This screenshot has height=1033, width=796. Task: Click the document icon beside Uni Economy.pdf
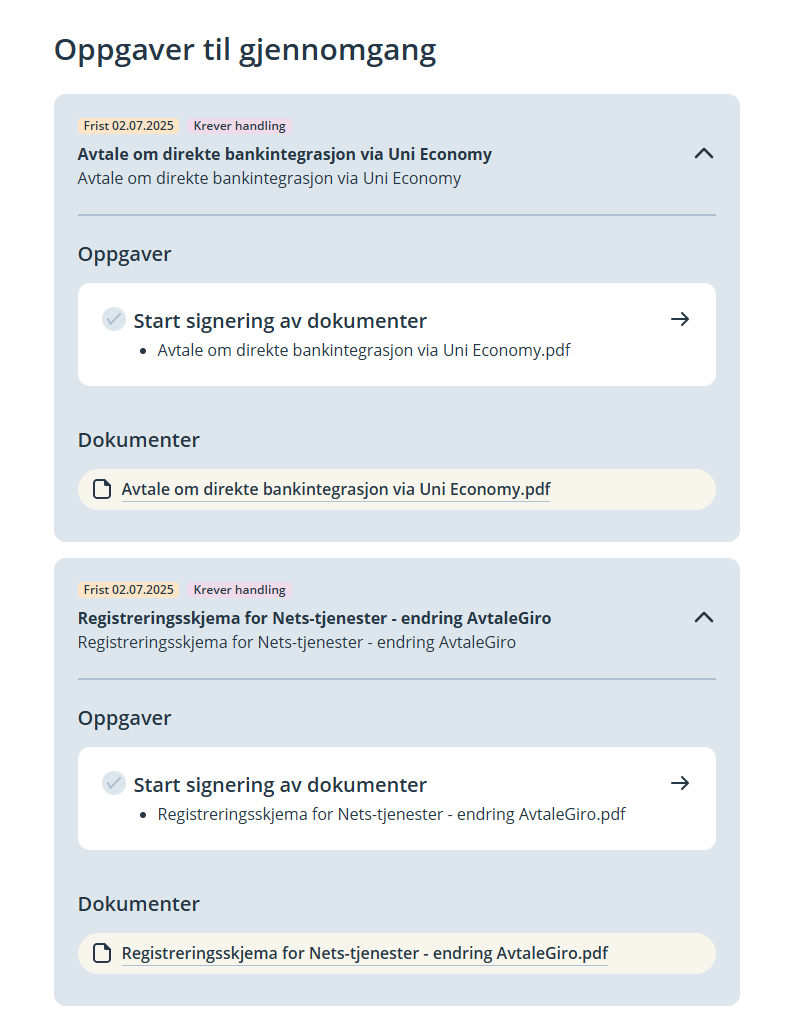click(x=102, y=490)
